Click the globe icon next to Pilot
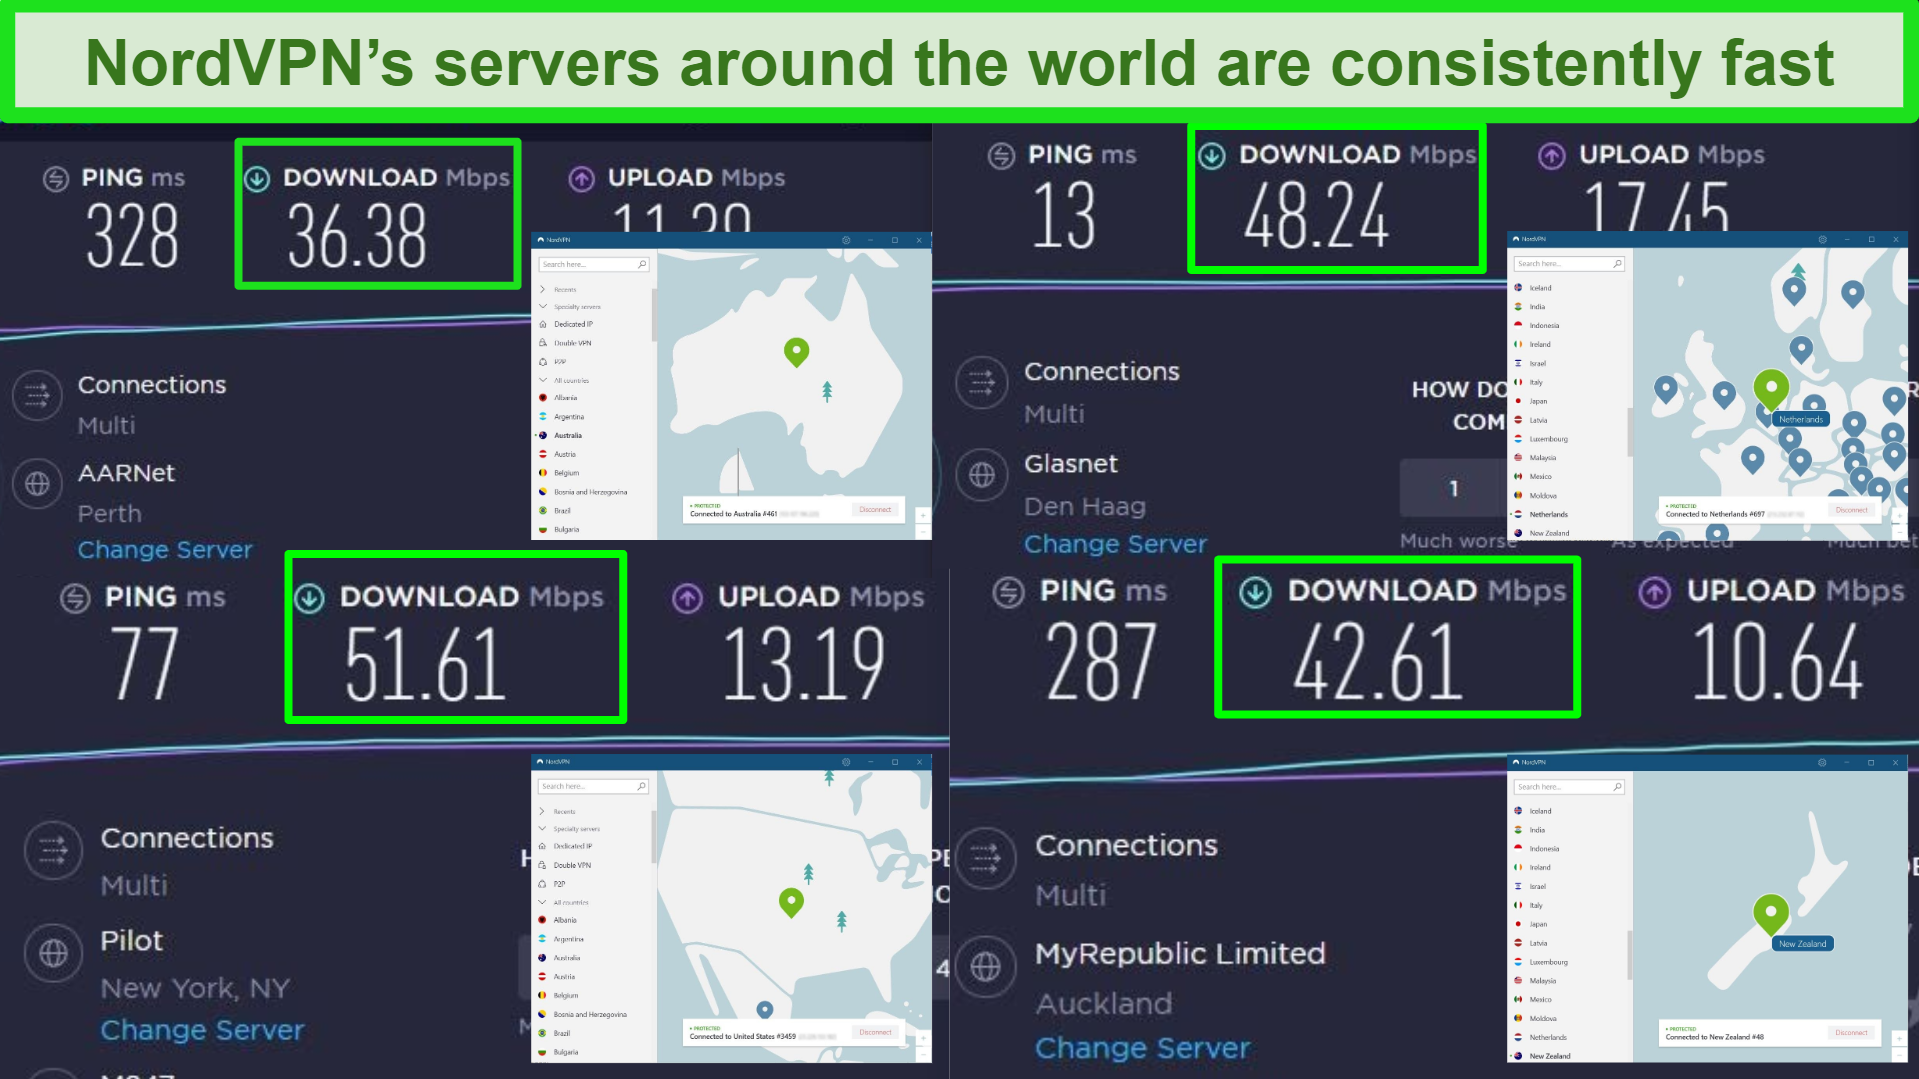This screenshot has width=1919, height=1079. (53, 953)
